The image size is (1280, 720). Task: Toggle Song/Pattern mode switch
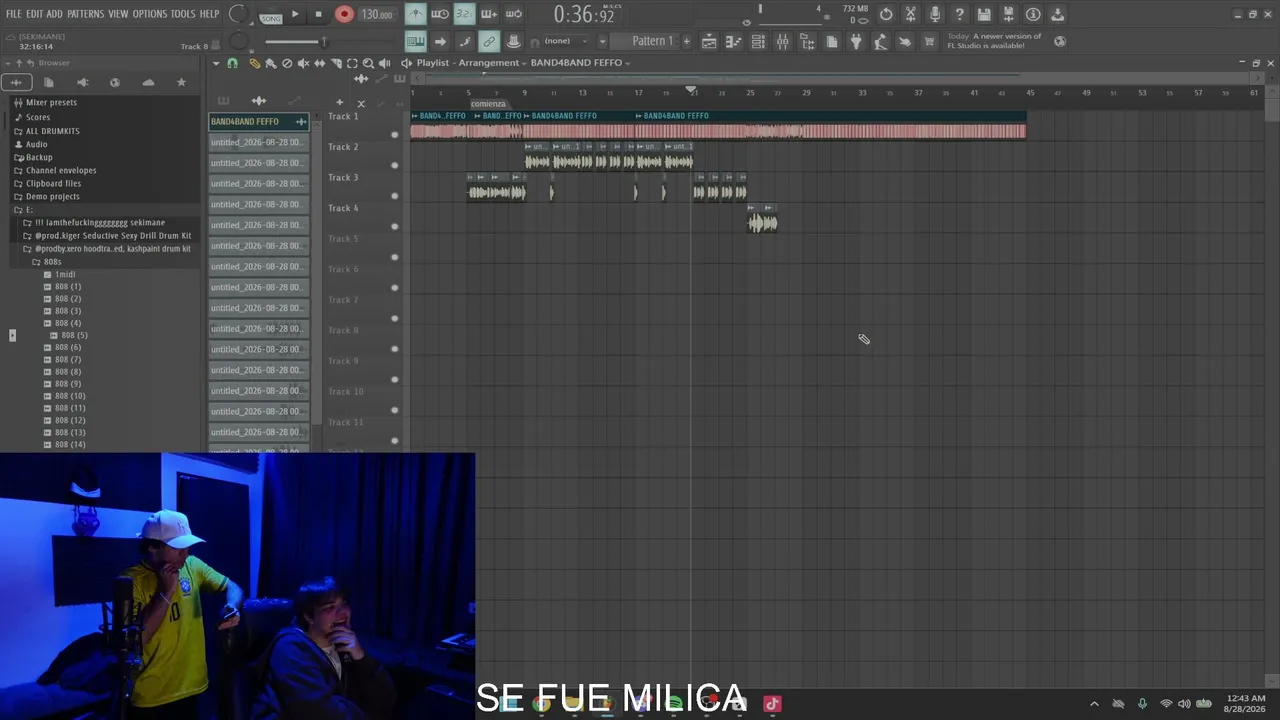pos(270,14)
